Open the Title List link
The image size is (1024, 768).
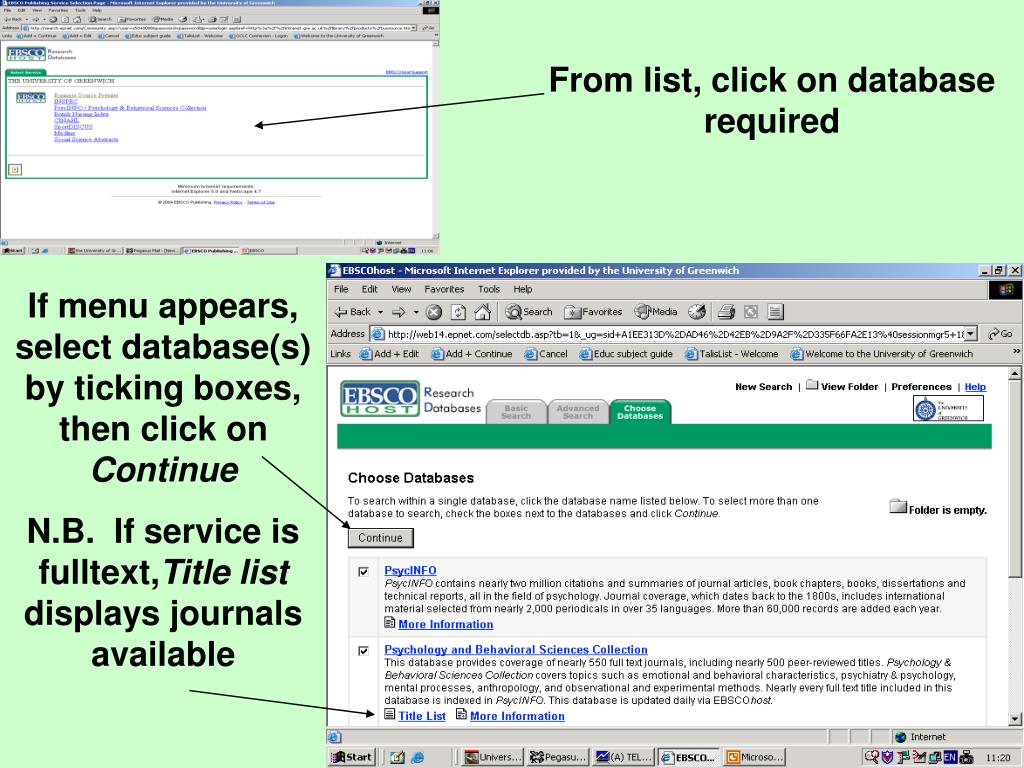(x=422, y=716)
